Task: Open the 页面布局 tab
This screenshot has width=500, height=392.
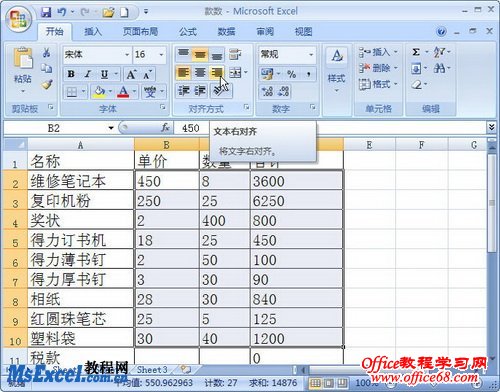Action: [140, 32]
